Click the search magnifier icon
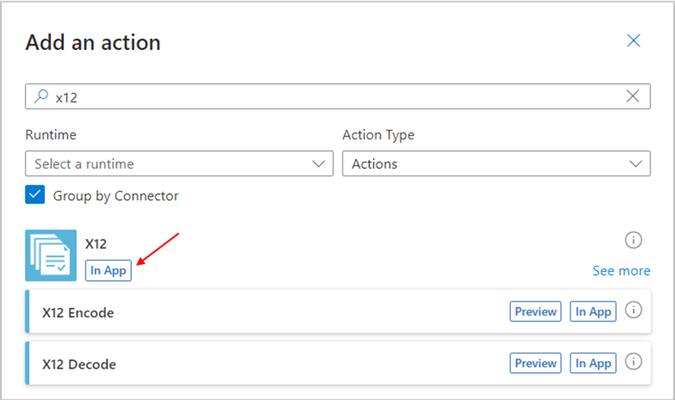 click(41, 96)
